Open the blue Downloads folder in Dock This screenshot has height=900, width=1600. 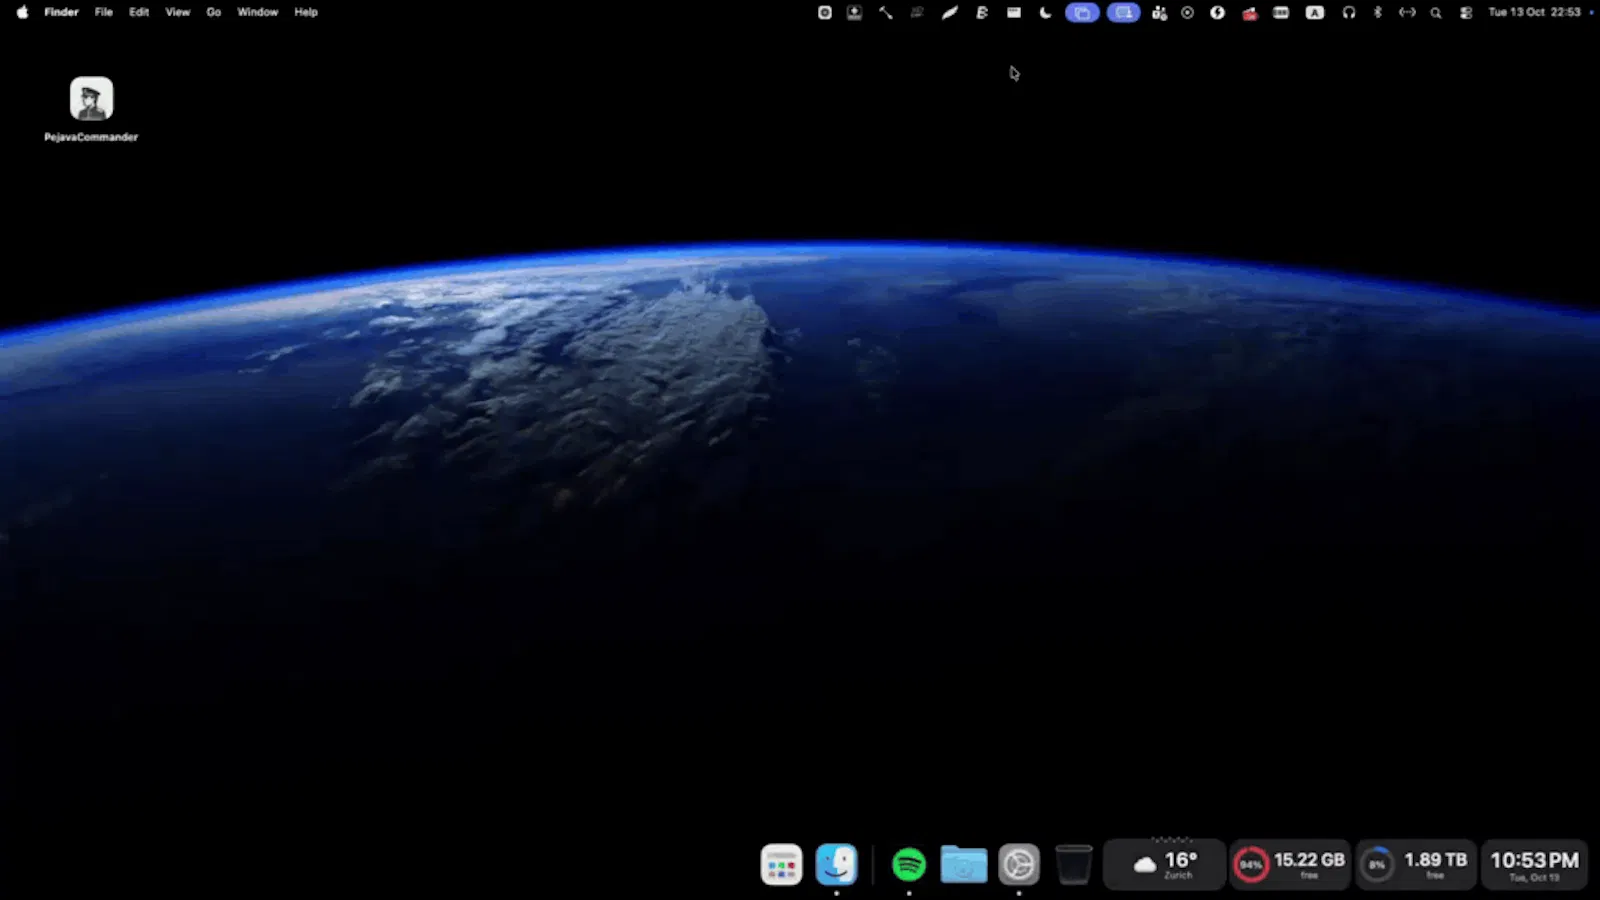pyautogui.click(x=964, y=865)
